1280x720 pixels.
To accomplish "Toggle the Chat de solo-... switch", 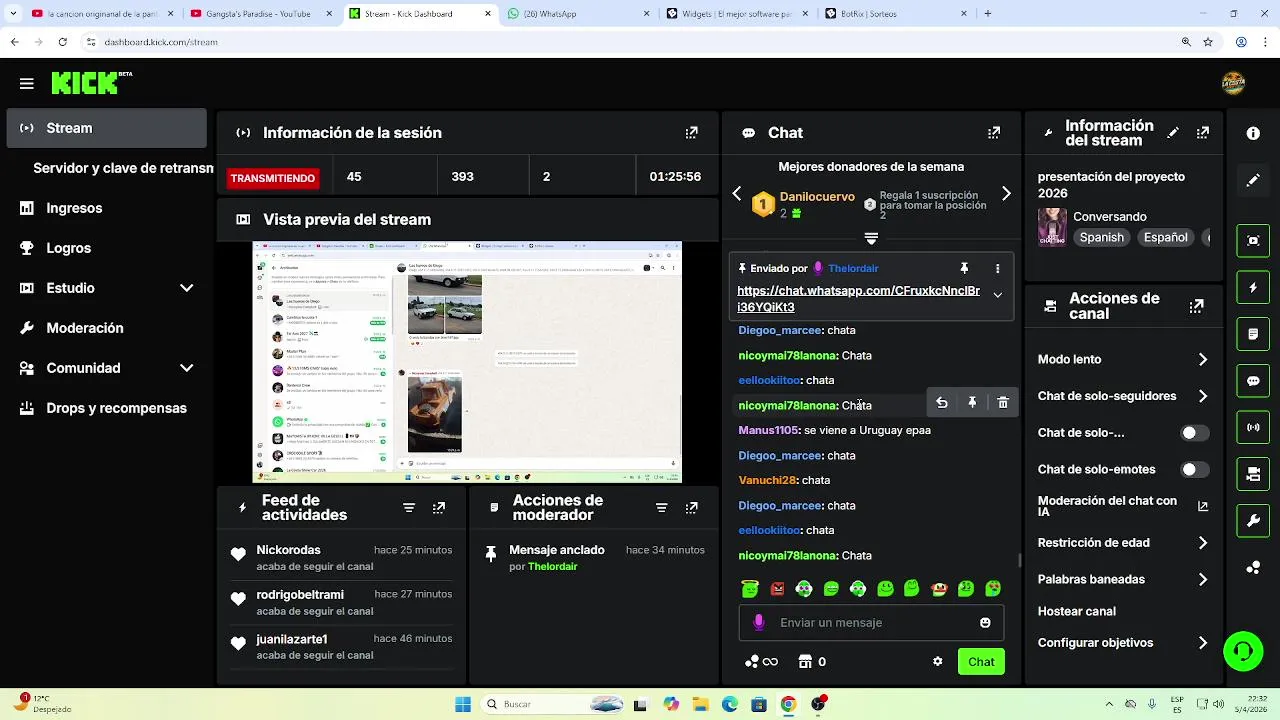I will tap(1194, 433).
